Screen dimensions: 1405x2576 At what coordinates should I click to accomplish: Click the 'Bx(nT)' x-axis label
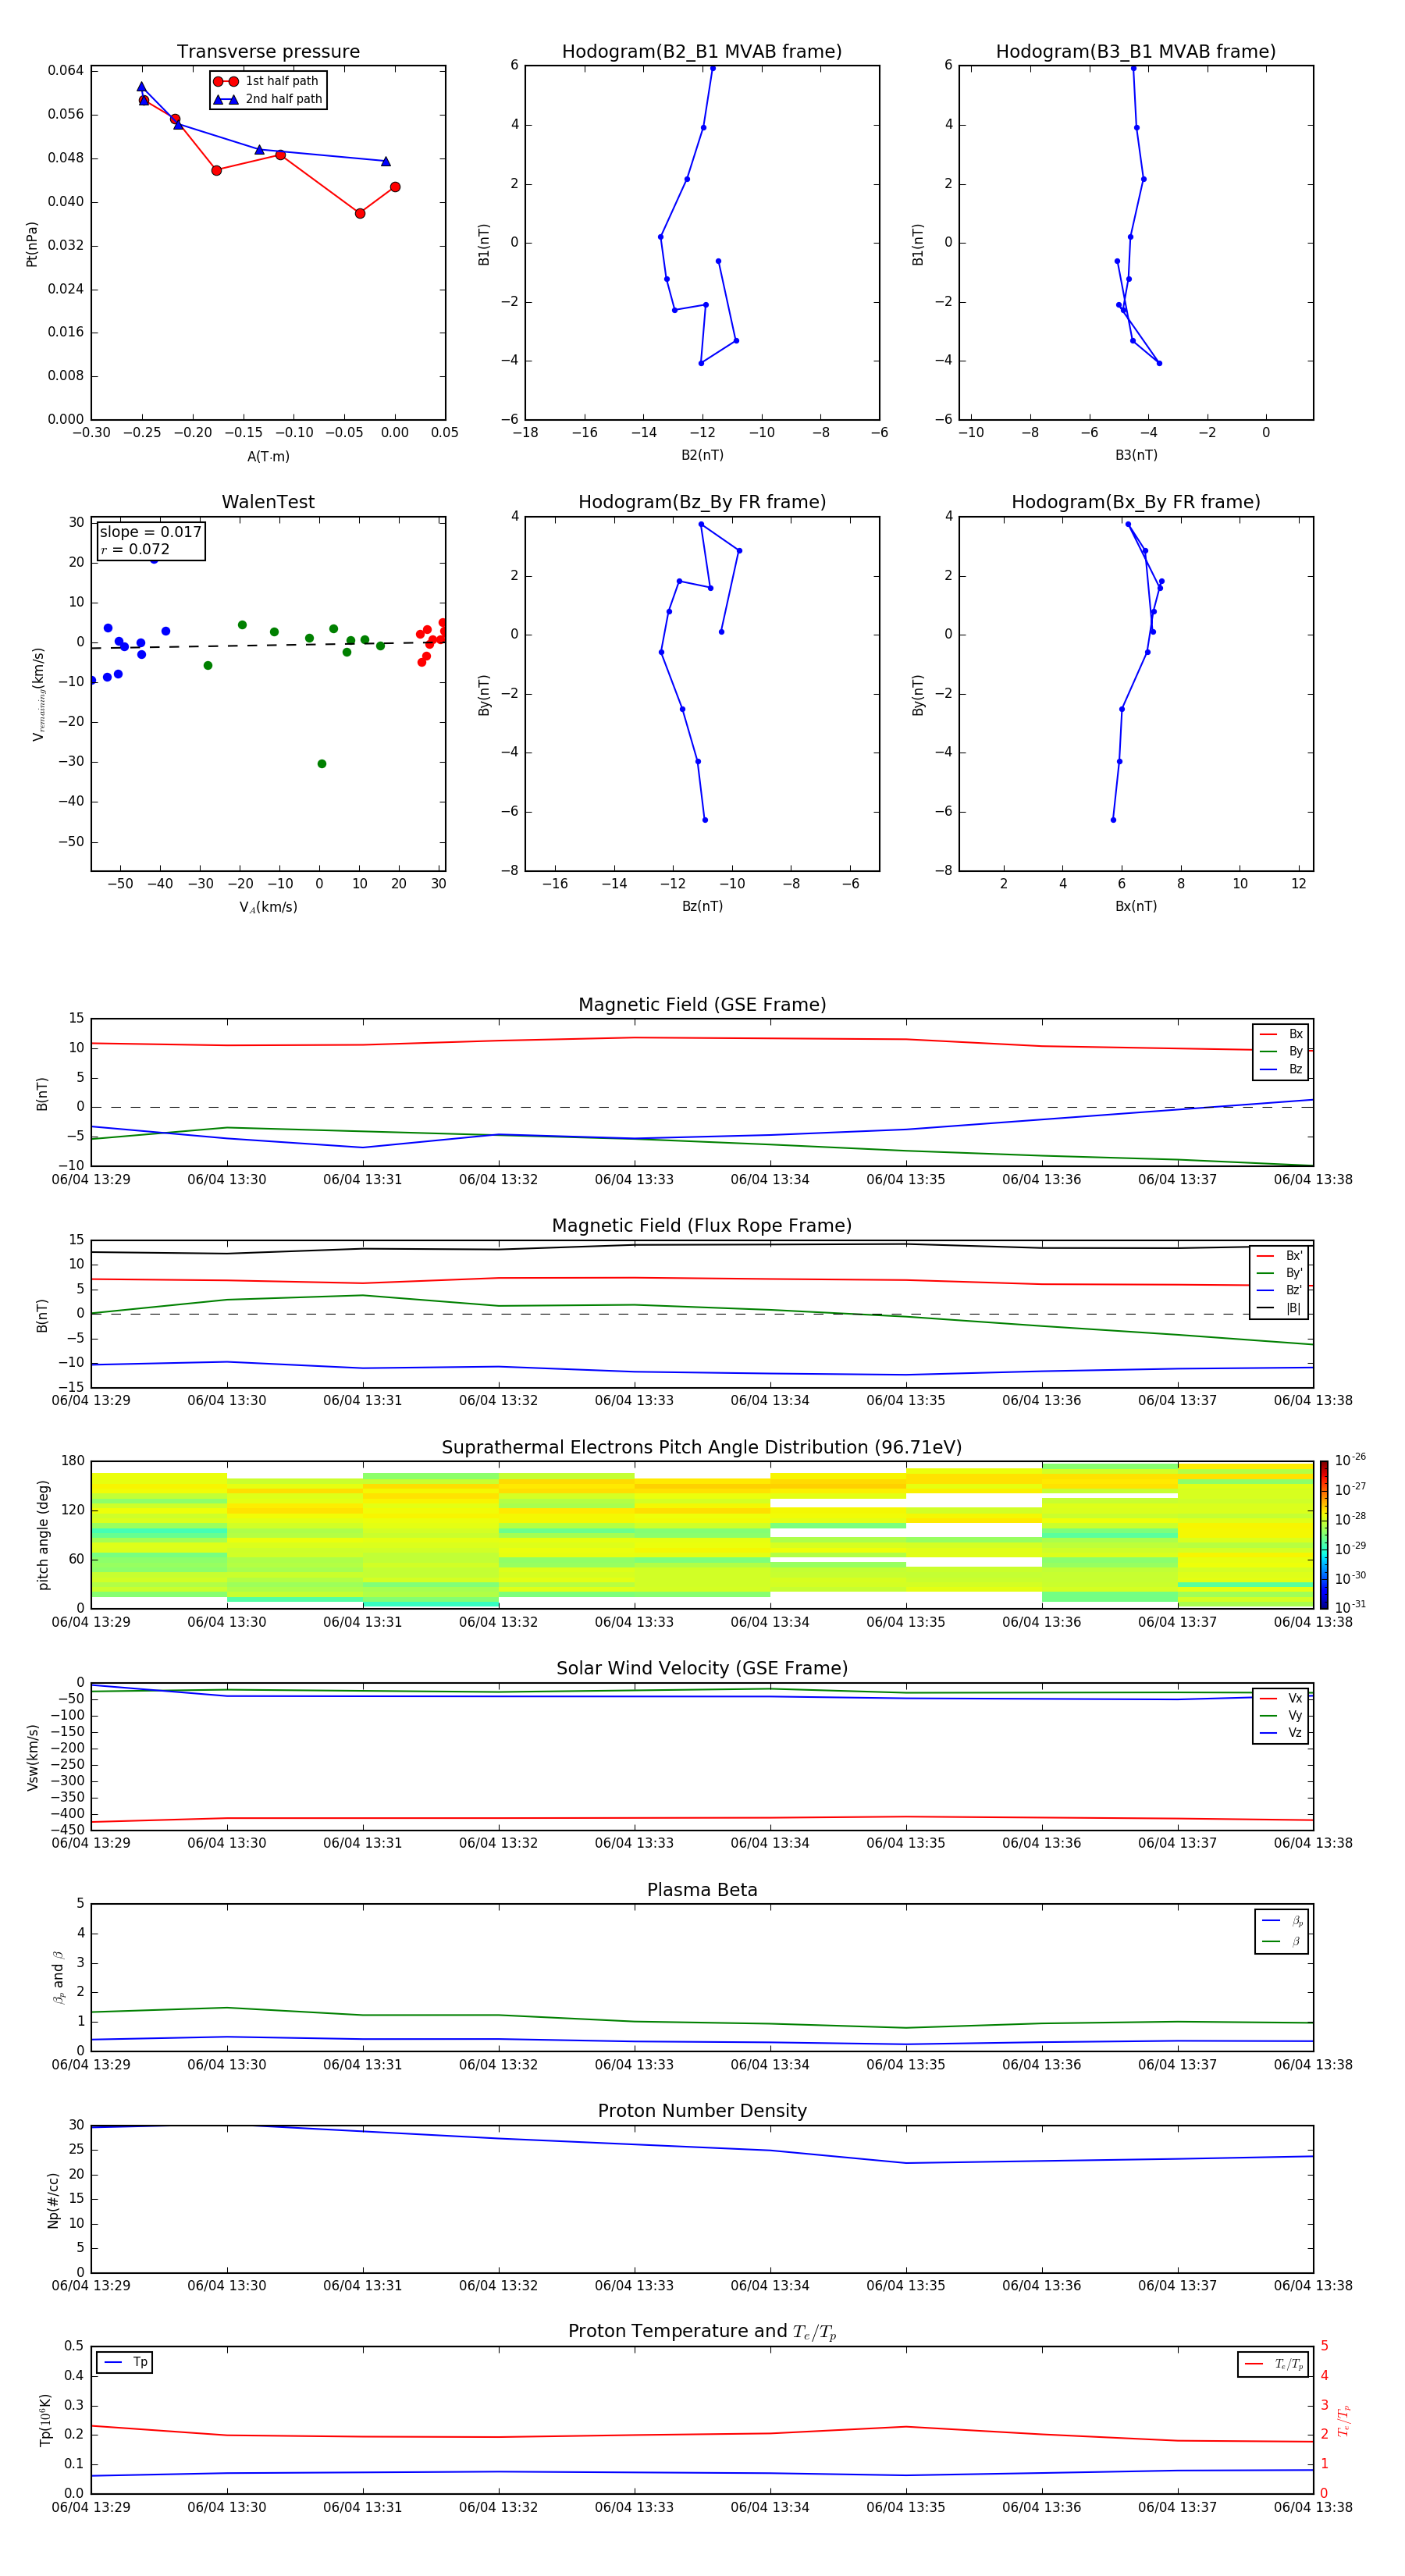click(x=1136, y=906)
